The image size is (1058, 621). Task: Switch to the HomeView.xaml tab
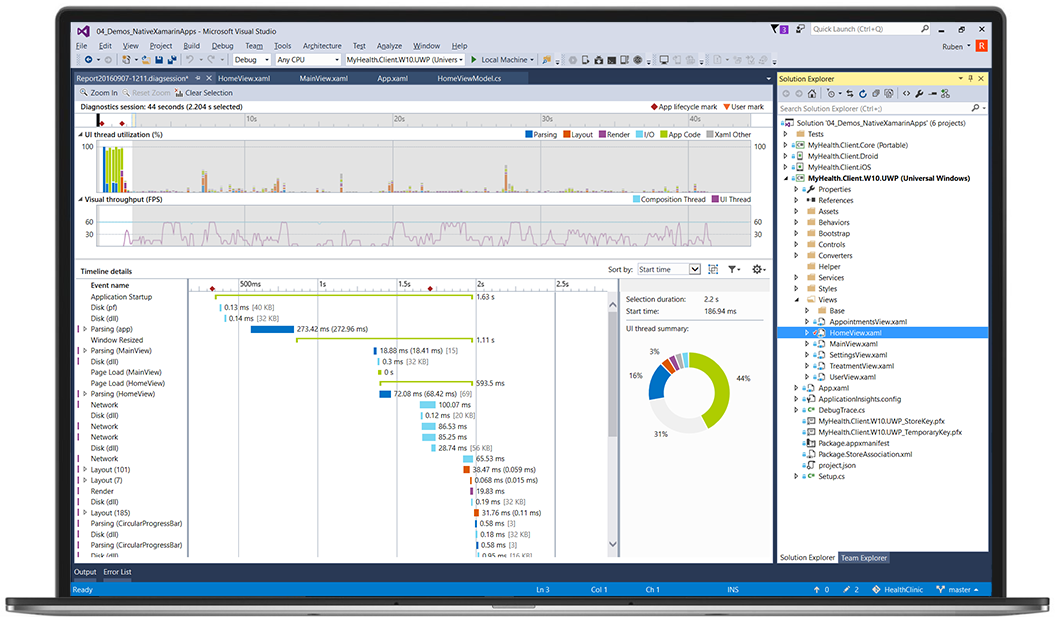tap(244, 78)
